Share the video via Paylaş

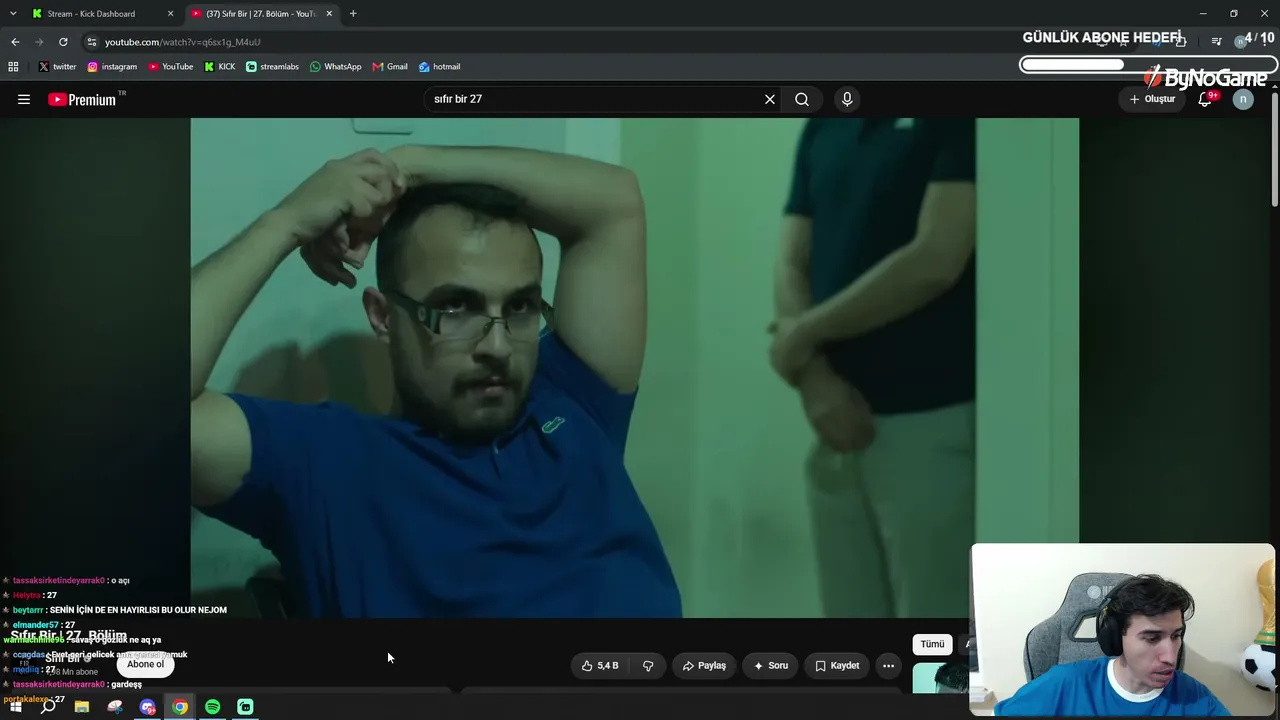[704, 665]
